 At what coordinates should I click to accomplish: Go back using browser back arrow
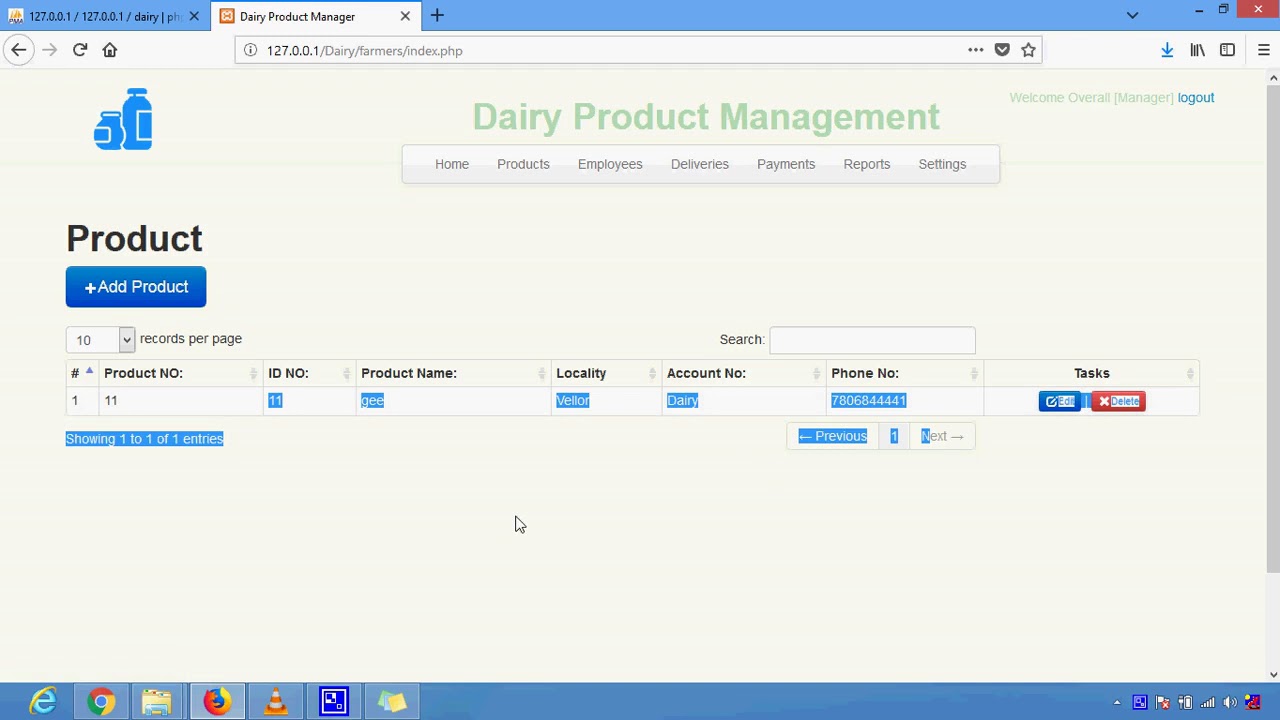(x=18, y=50)
